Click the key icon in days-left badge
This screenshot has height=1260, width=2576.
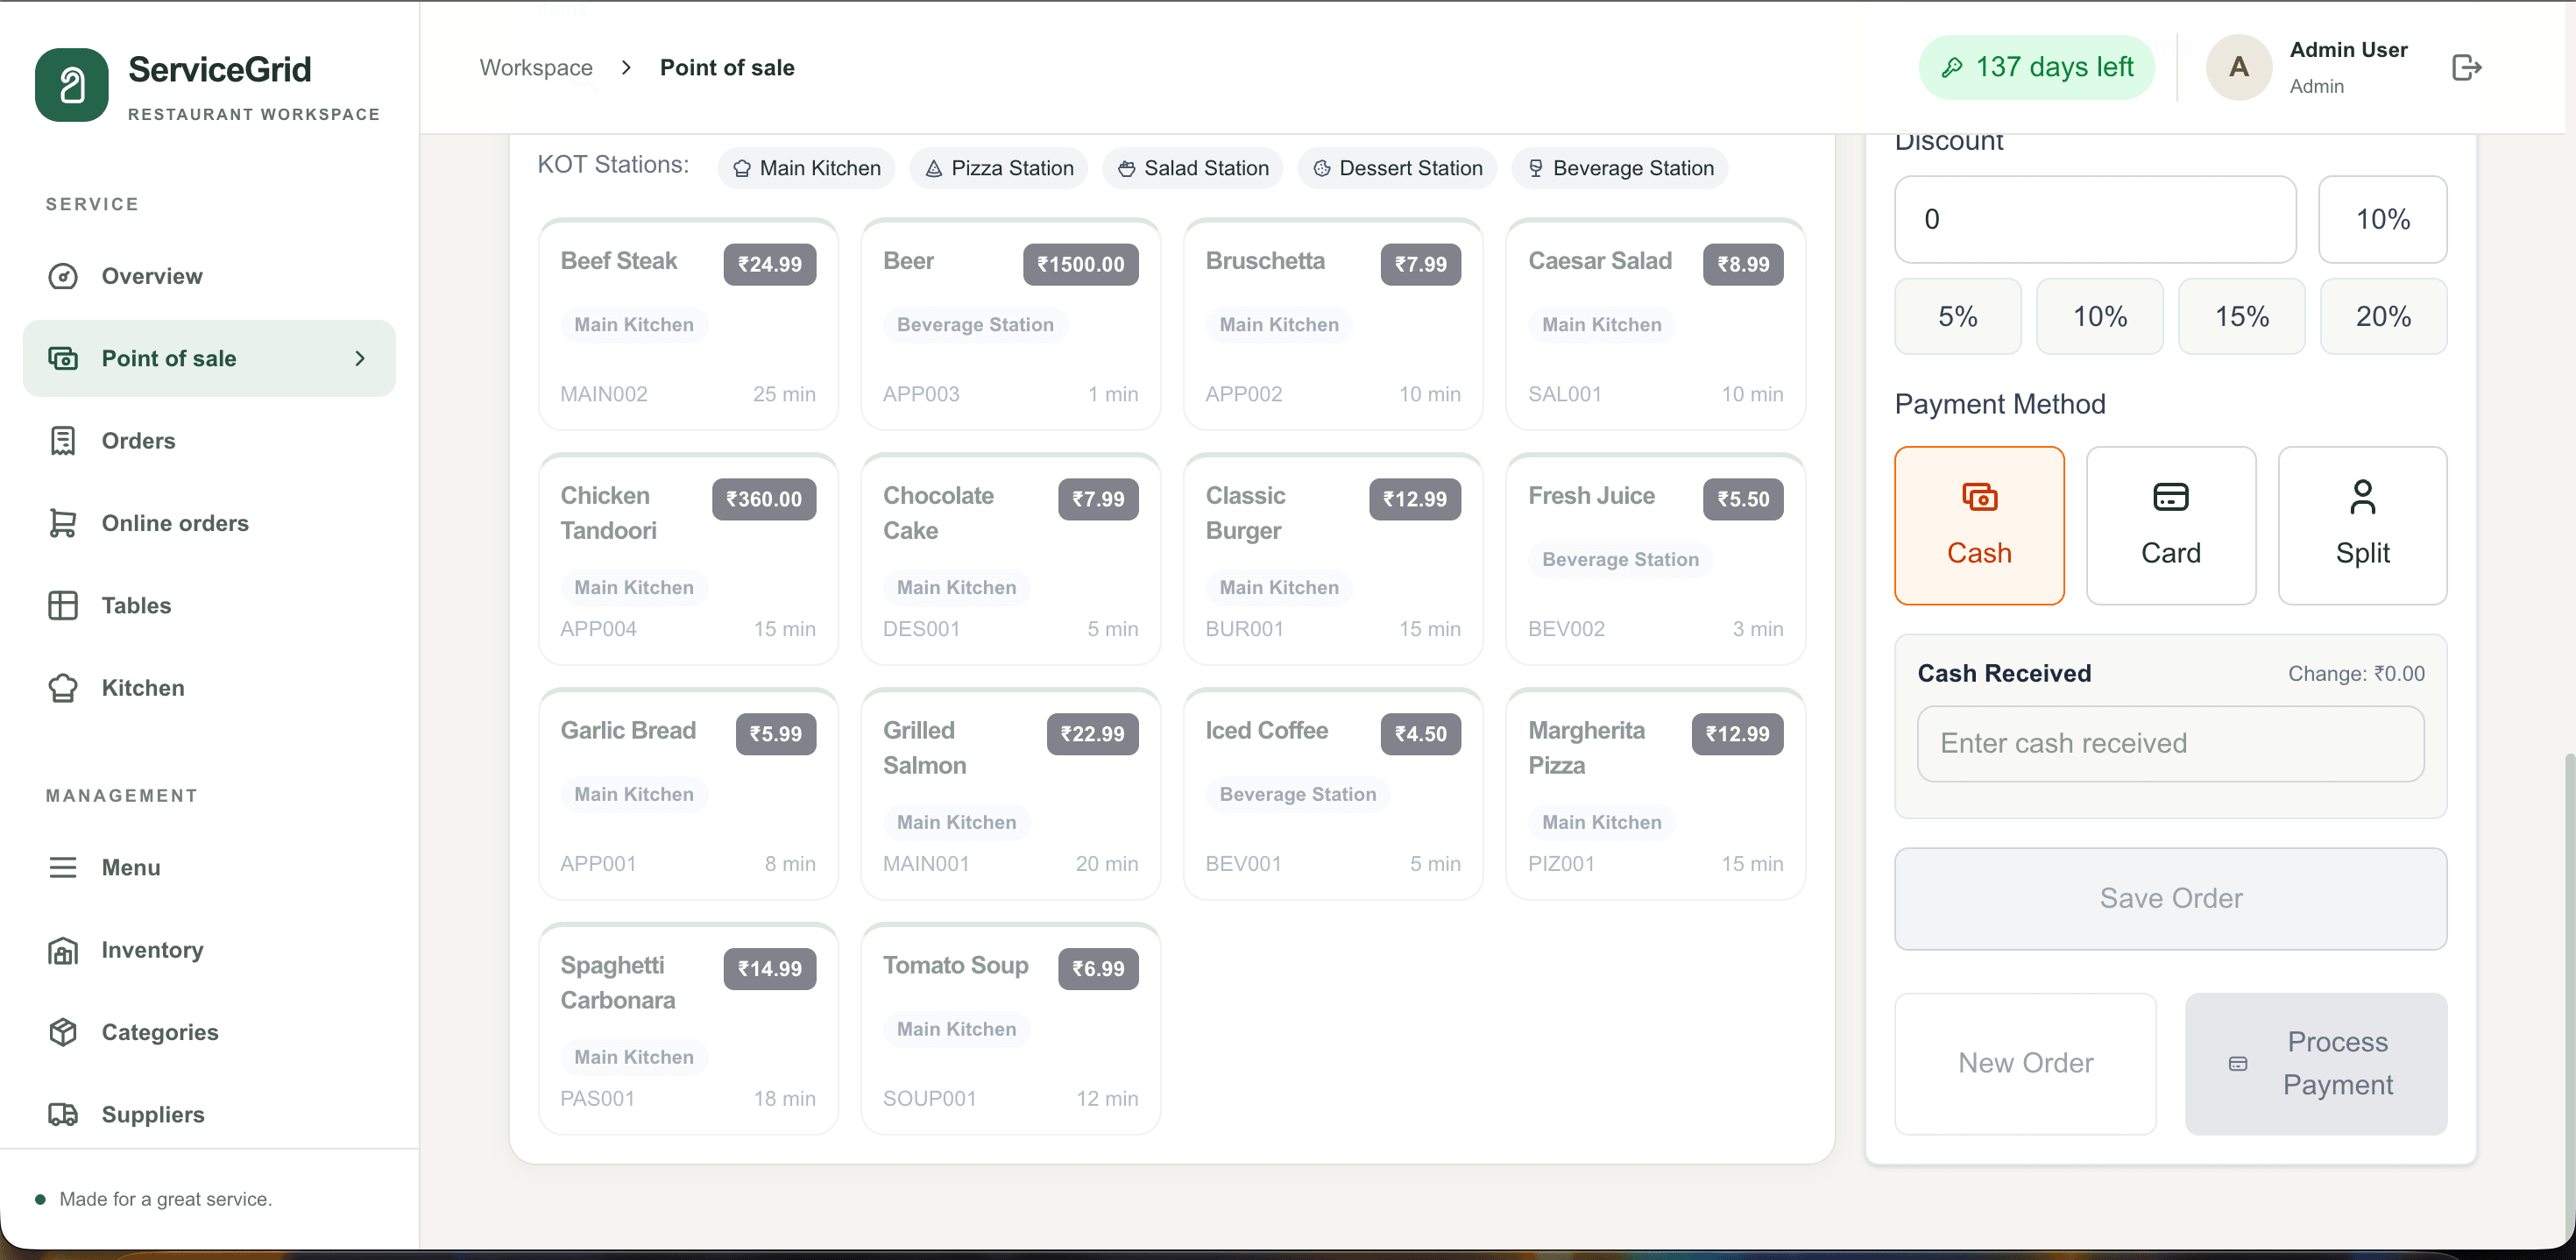pos(1951,68)
